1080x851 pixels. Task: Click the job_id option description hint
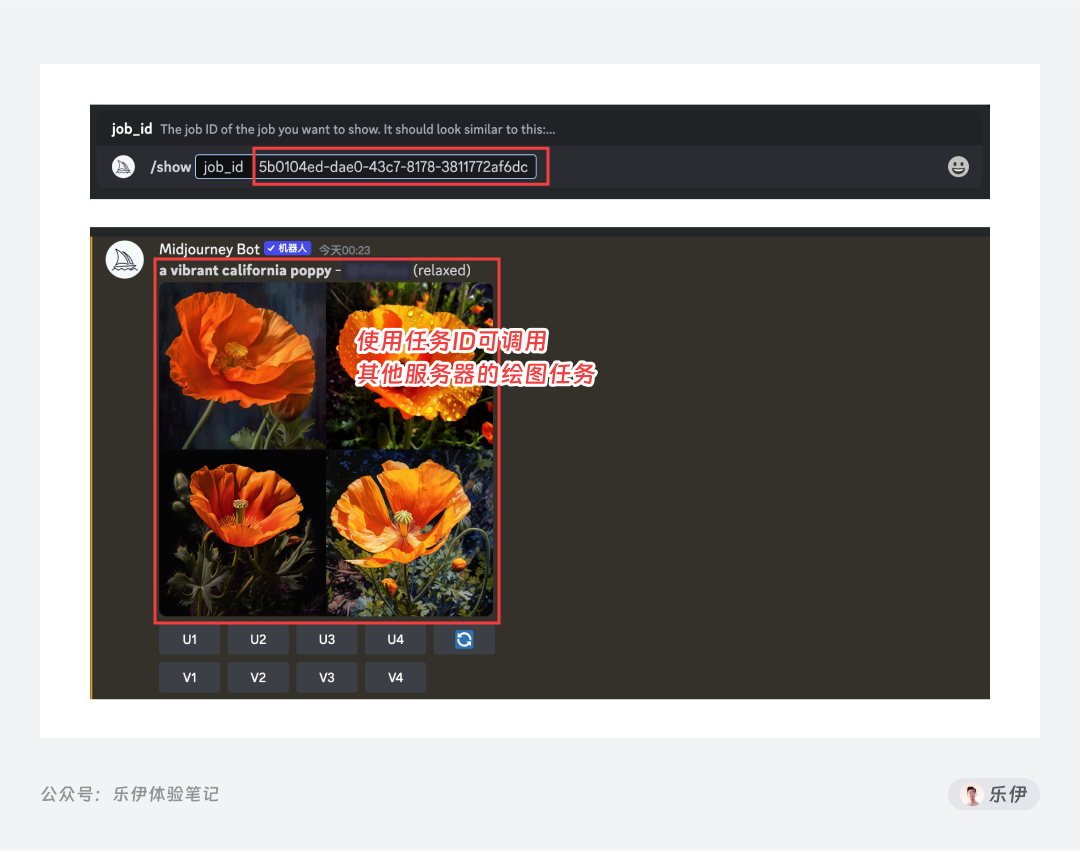357,129
